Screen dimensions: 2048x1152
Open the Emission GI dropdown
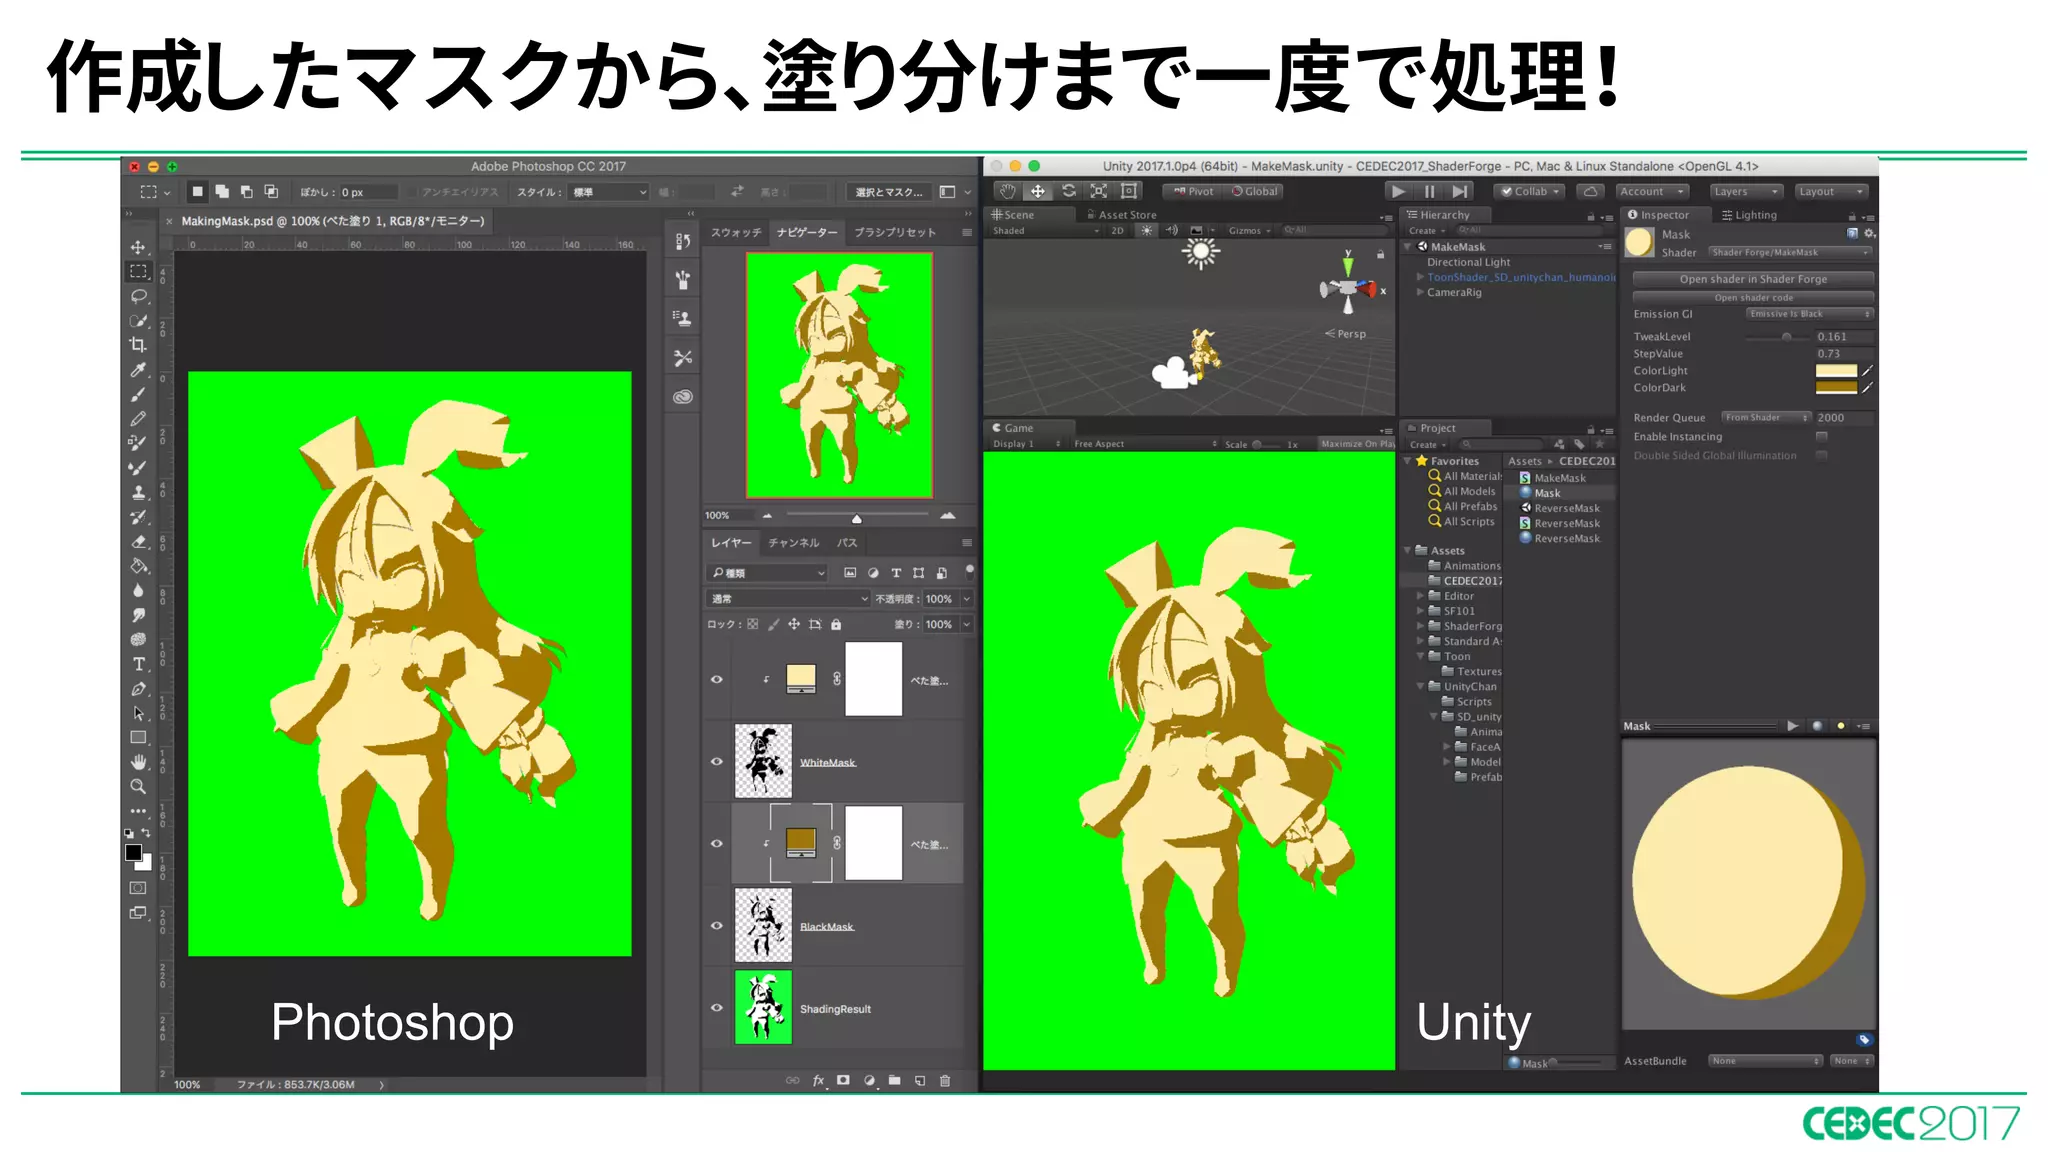click(1809, 314)
